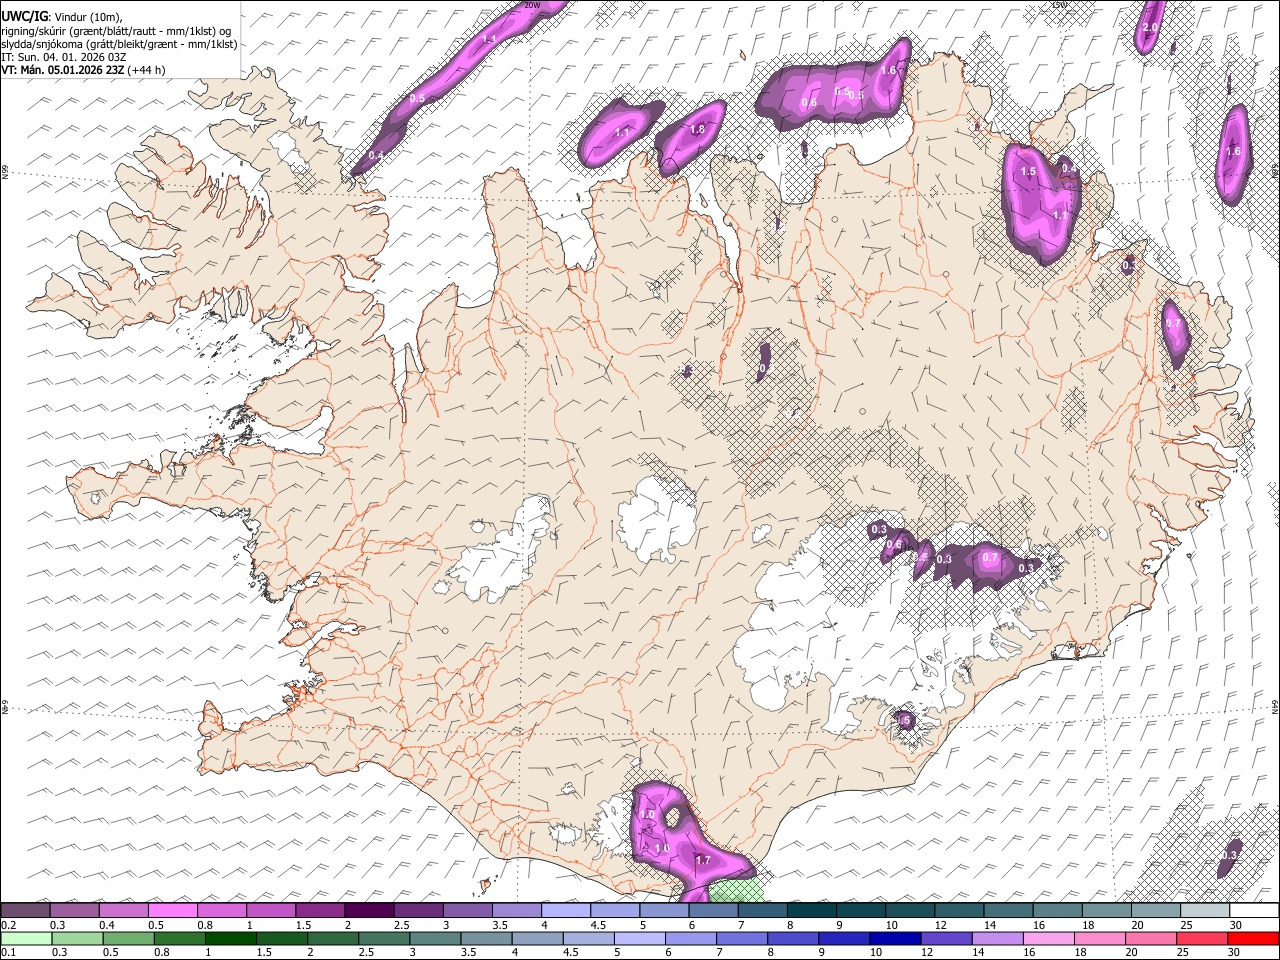Select the upper legend swatch starting at 0.5

coord(172,910)
